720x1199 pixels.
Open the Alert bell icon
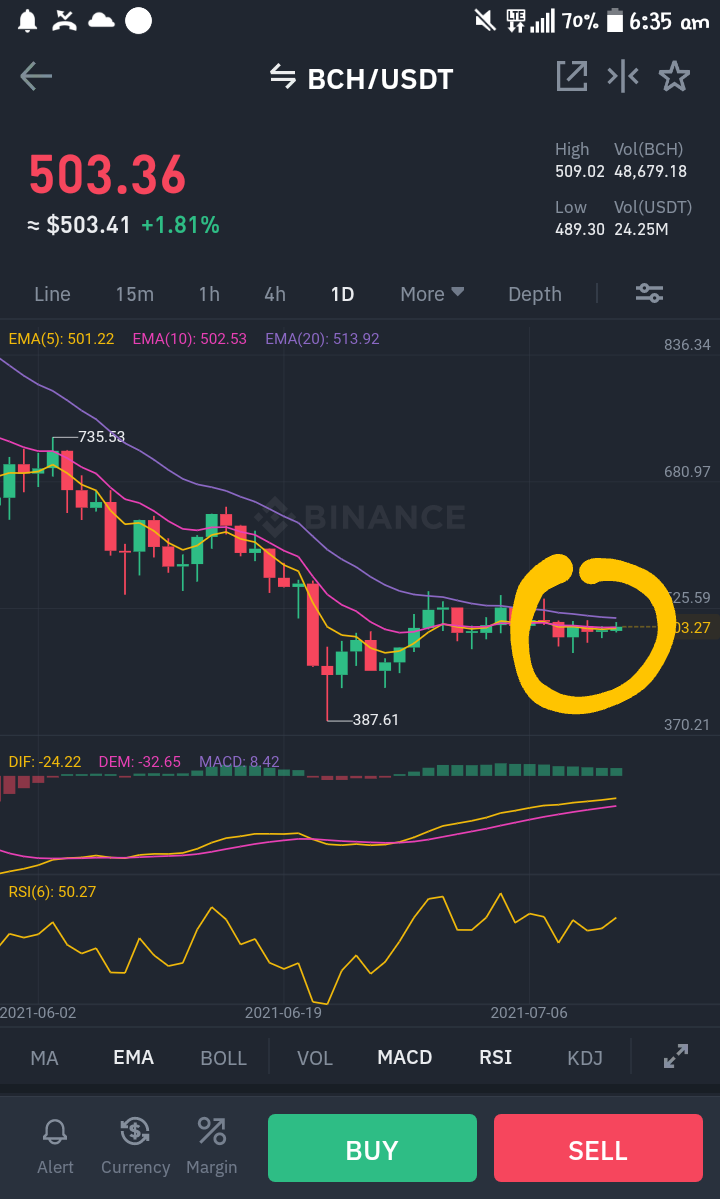click(55, 1132)
